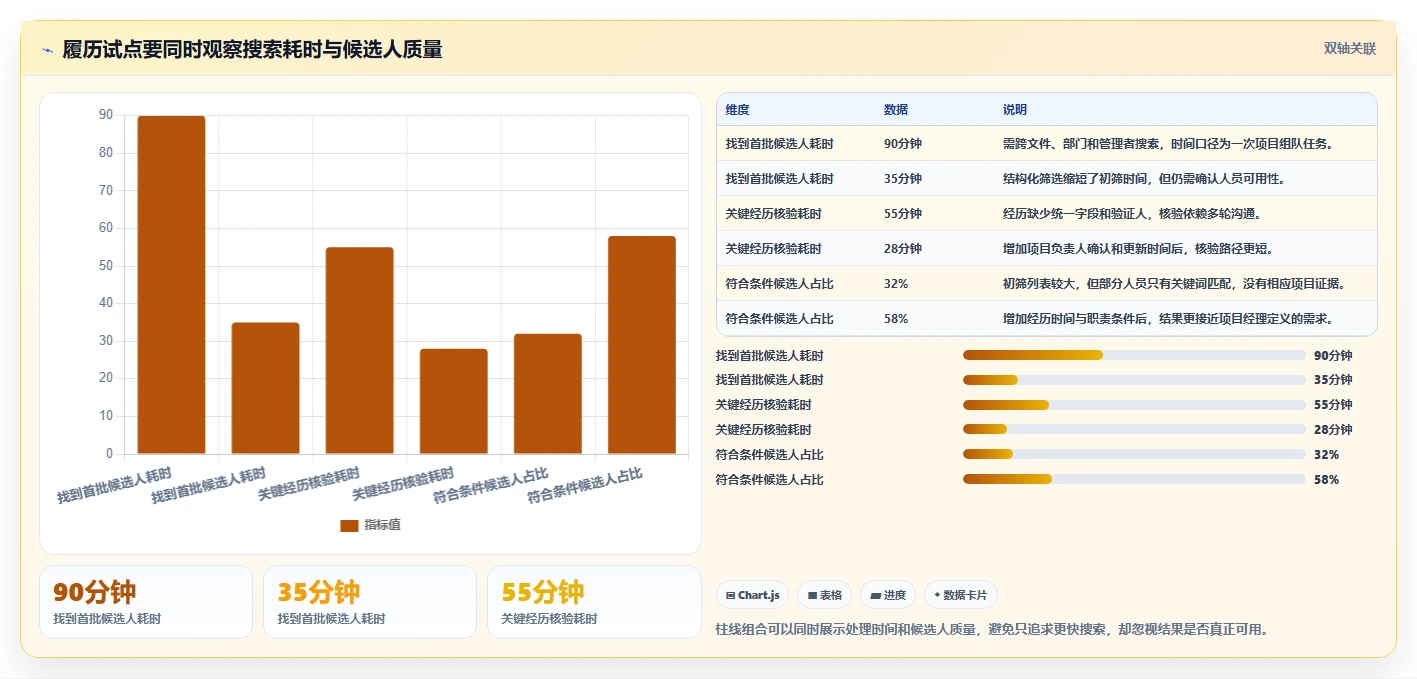Select the table cell 32%

click(x=896, y=284)
